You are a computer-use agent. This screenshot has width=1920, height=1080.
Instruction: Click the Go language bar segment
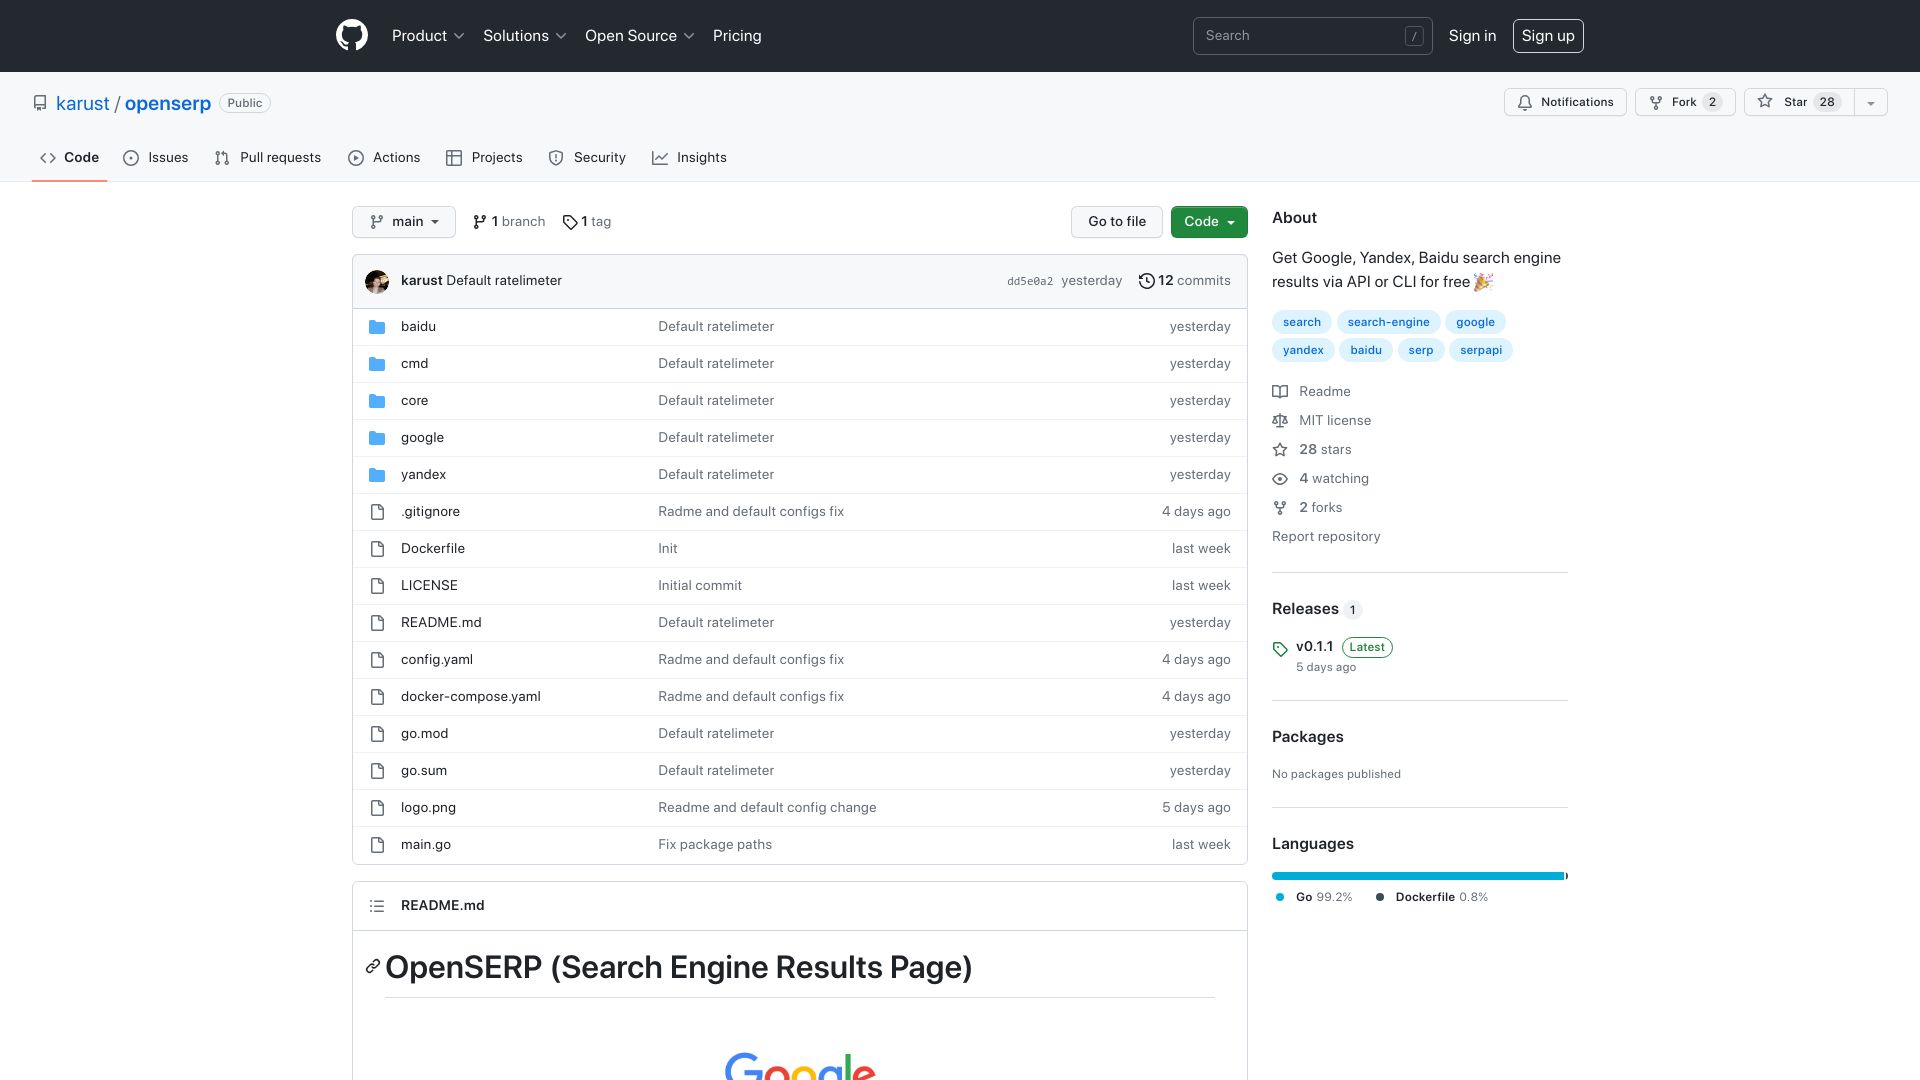(x=1418, y=876)
